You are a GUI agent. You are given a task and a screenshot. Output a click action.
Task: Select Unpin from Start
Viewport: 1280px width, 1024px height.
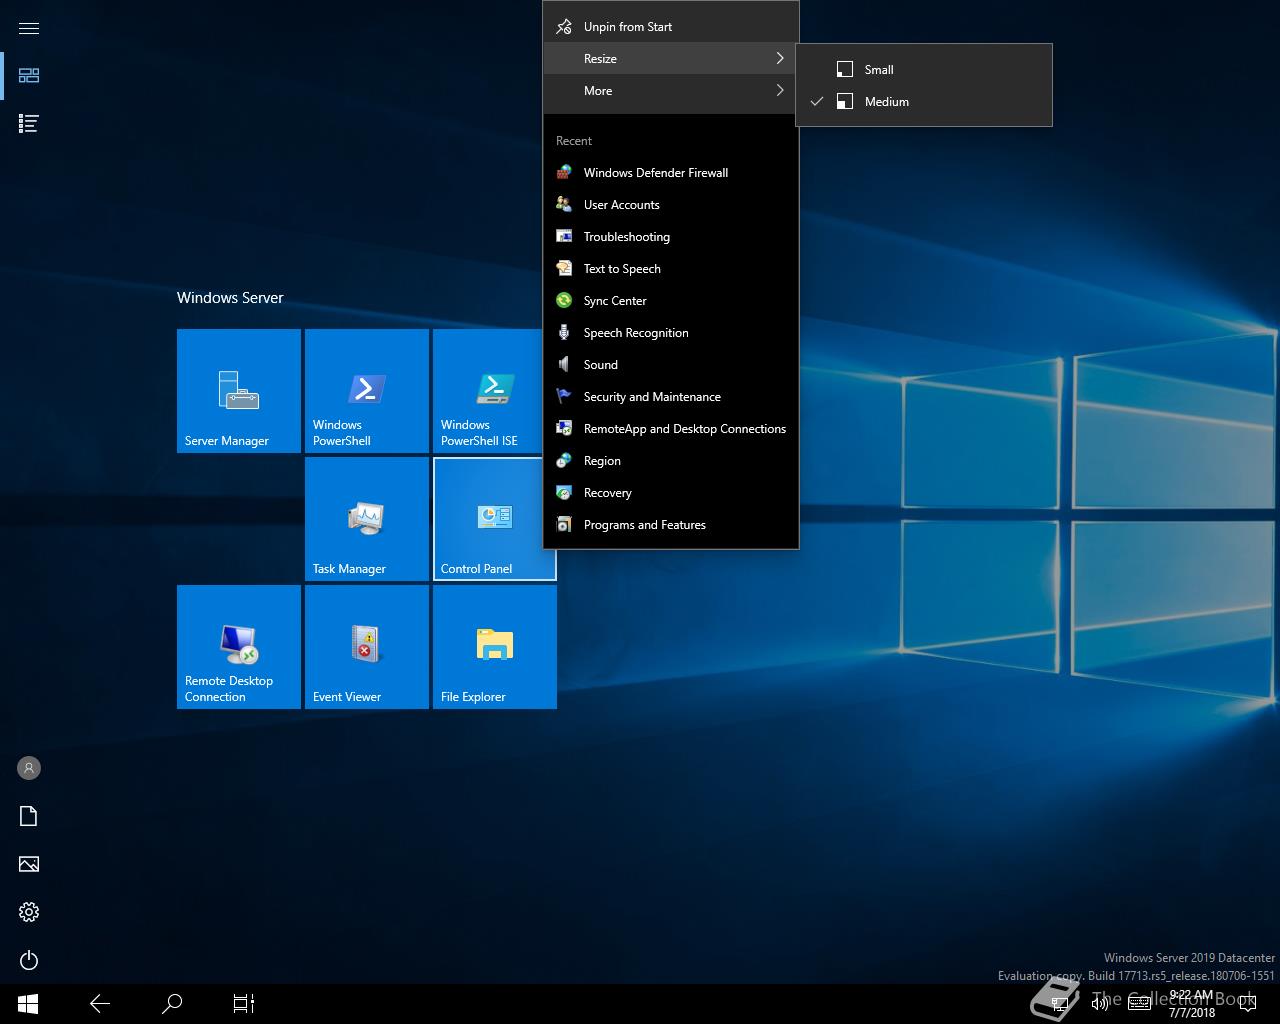pos(671,27)
